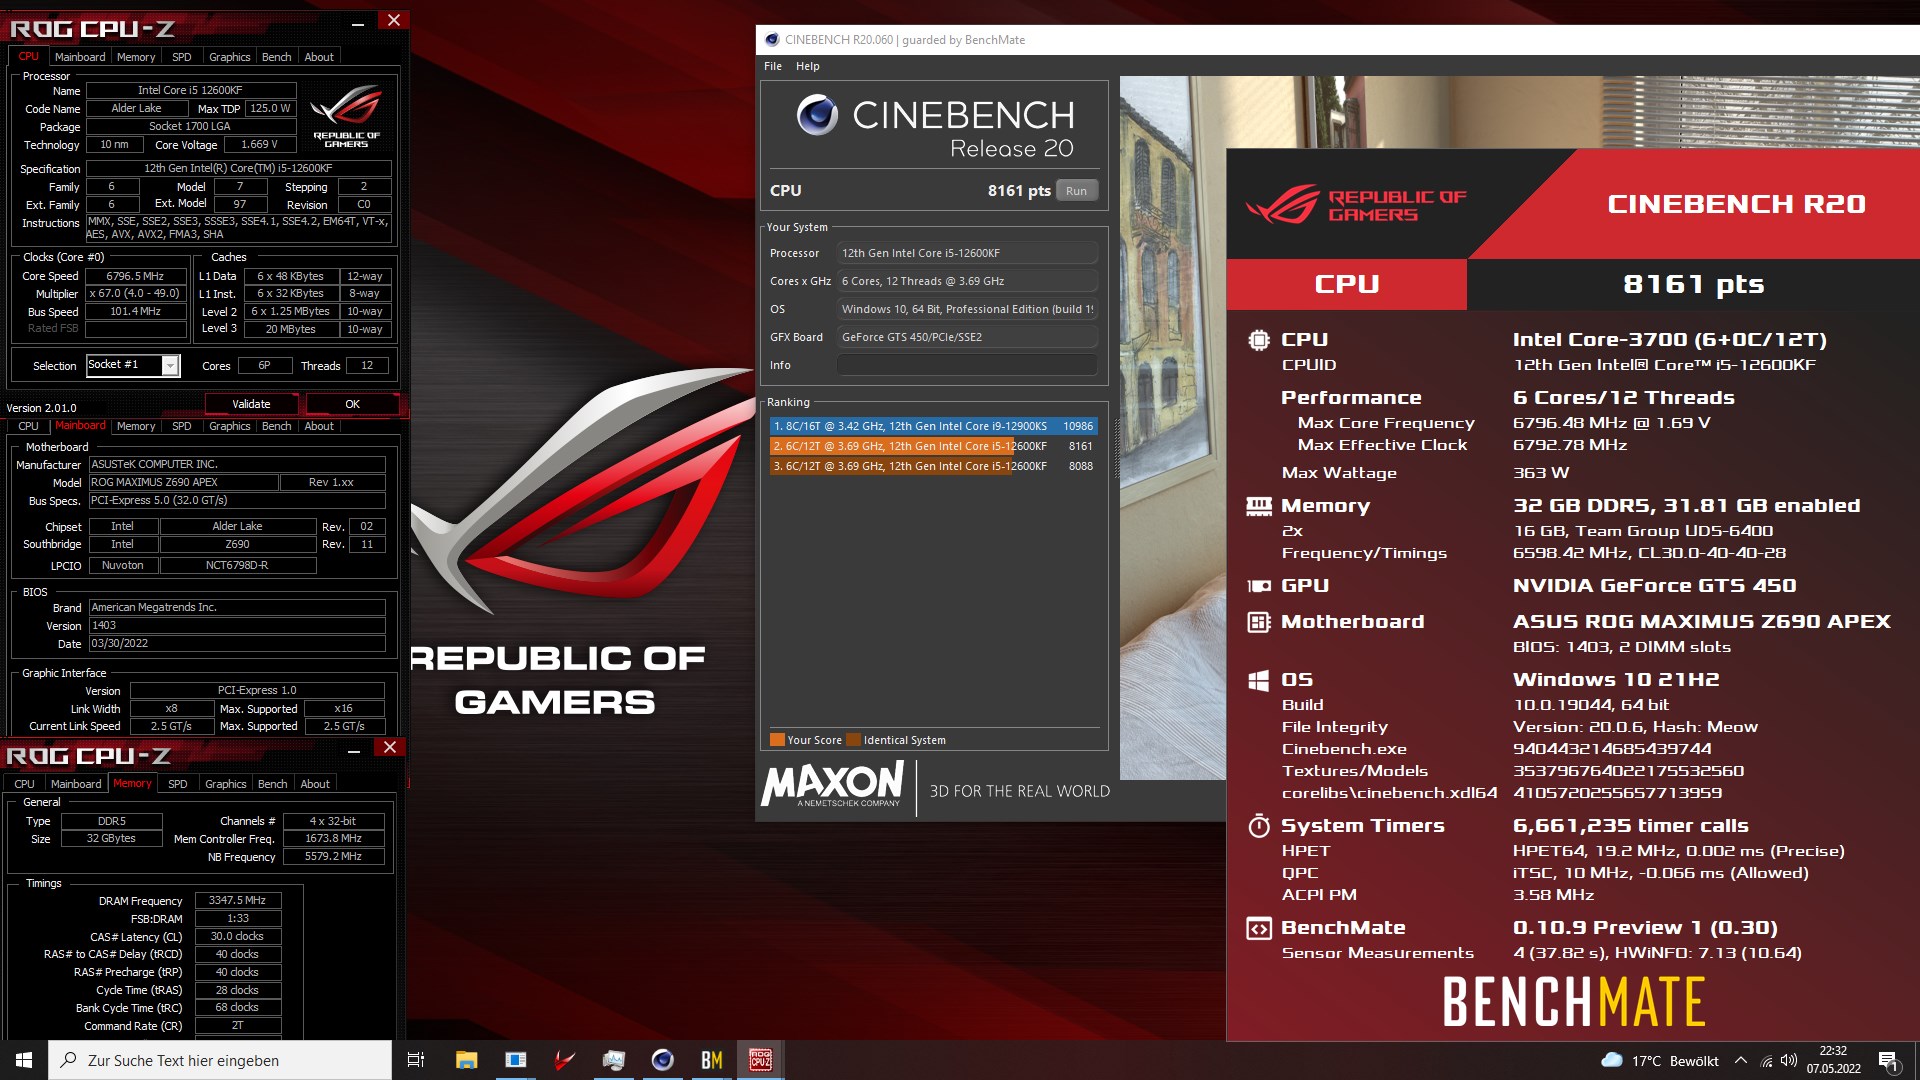Open the Windows Start menu
The width and height of the screenshot is (1920, 1080).
pyautogui.click(x=24, y=1060)
